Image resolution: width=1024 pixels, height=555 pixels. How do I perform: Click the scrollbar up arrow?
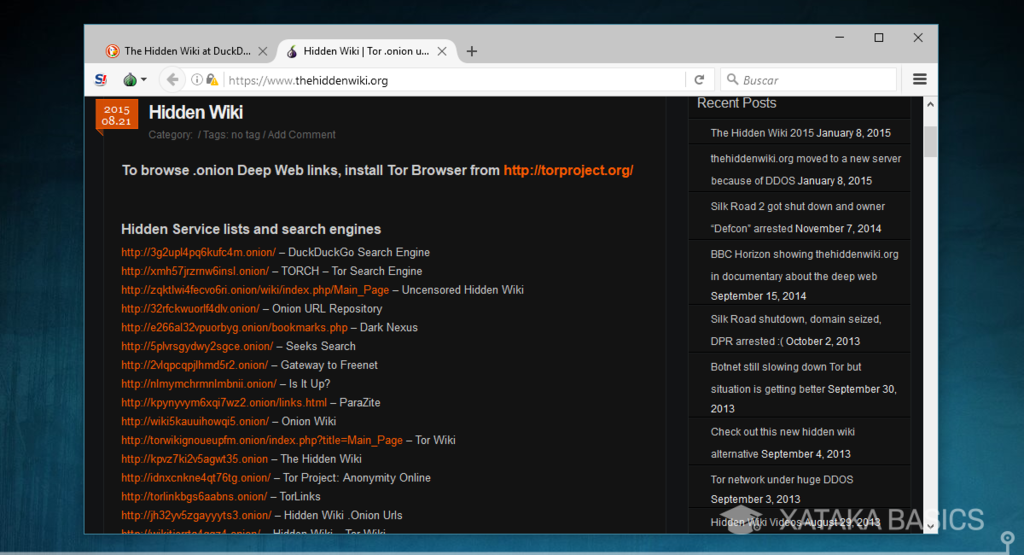pos(931,104)
